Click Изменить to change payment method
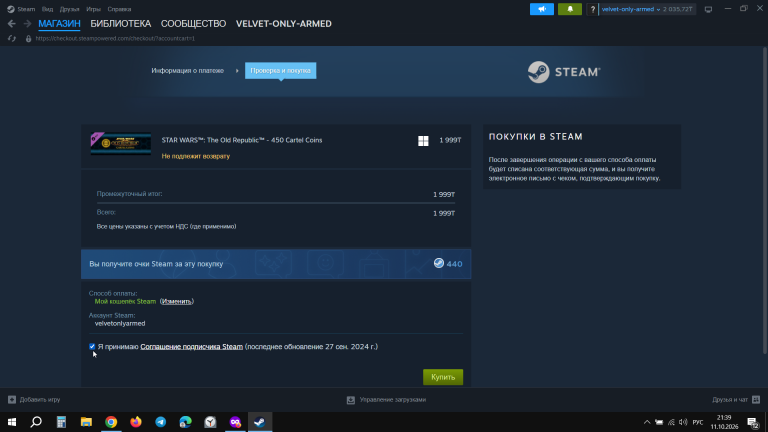This screenshot has width=768, height=432. point(177,301)
